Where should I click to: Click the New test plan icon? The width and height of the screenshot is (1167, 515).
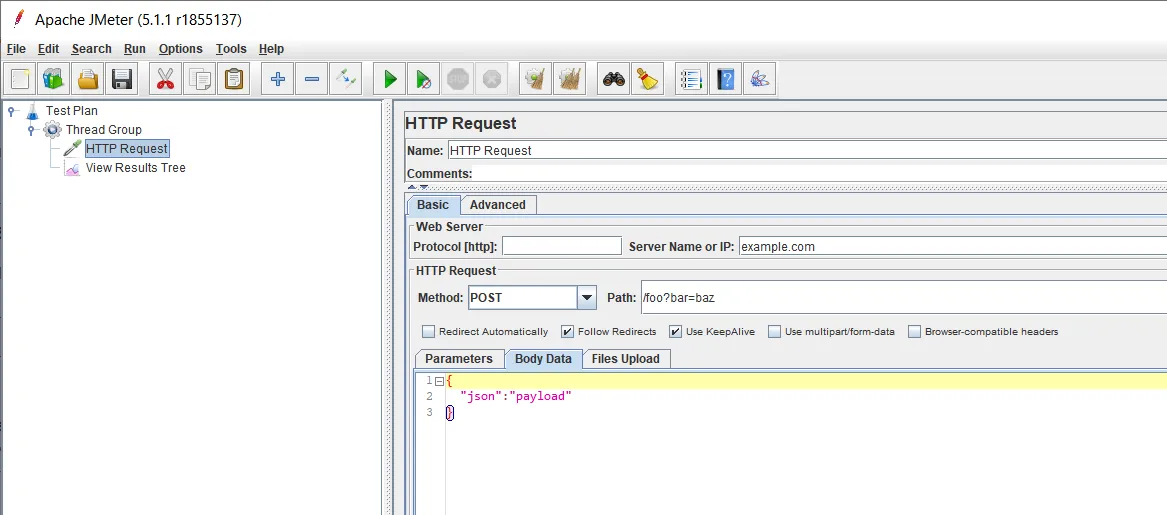pos(19,78)
